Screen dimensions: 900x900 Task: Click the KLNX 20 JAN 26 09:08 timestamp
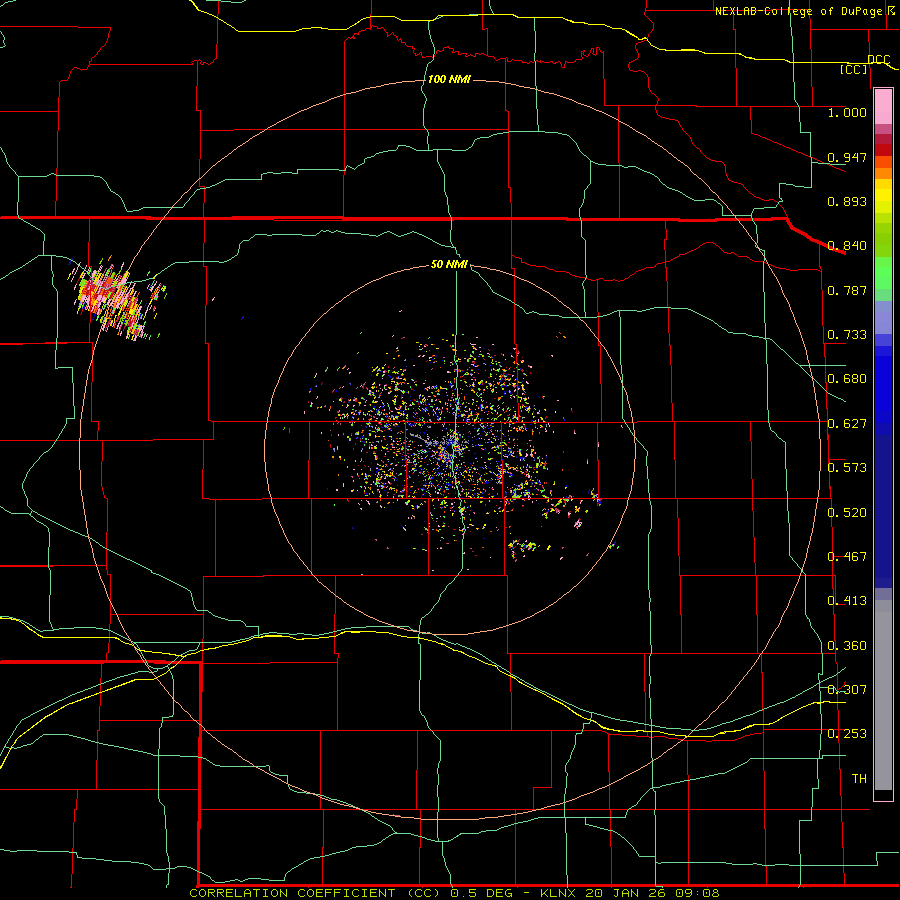pos(630,893)
